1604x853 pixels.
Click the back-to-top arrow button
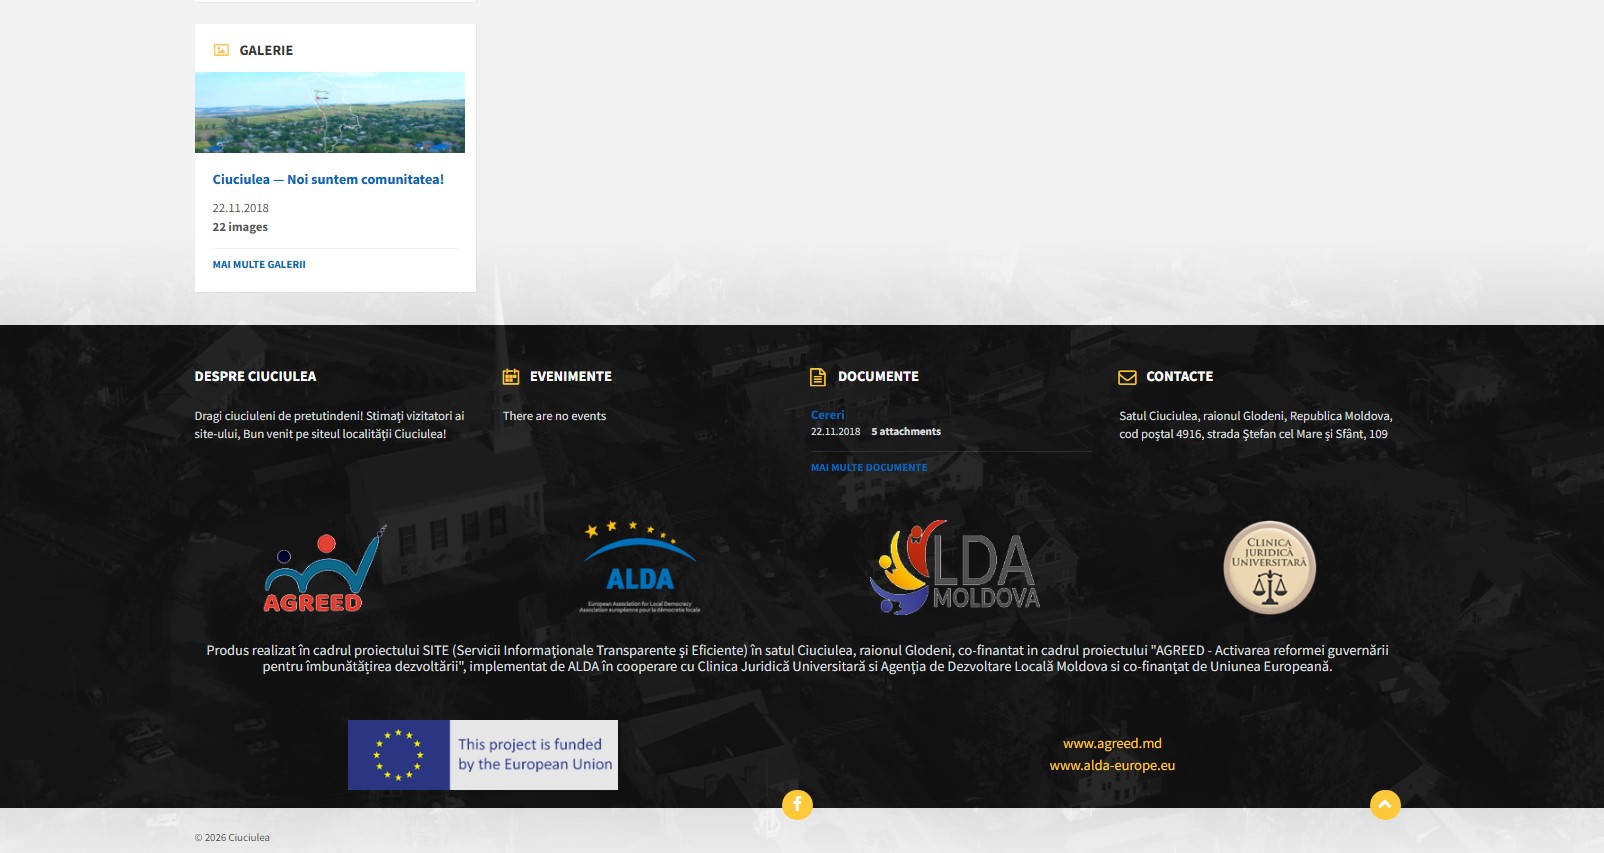click(1385, 804)
